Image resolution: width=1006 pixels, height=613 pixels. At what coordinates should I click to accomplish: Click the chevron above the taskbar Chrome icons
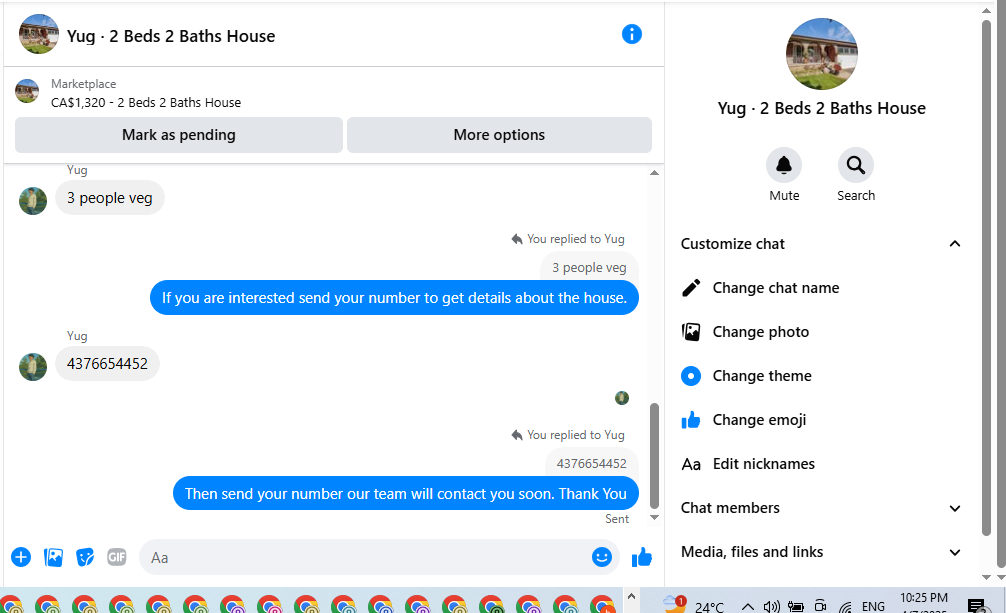tap(631, 596)
